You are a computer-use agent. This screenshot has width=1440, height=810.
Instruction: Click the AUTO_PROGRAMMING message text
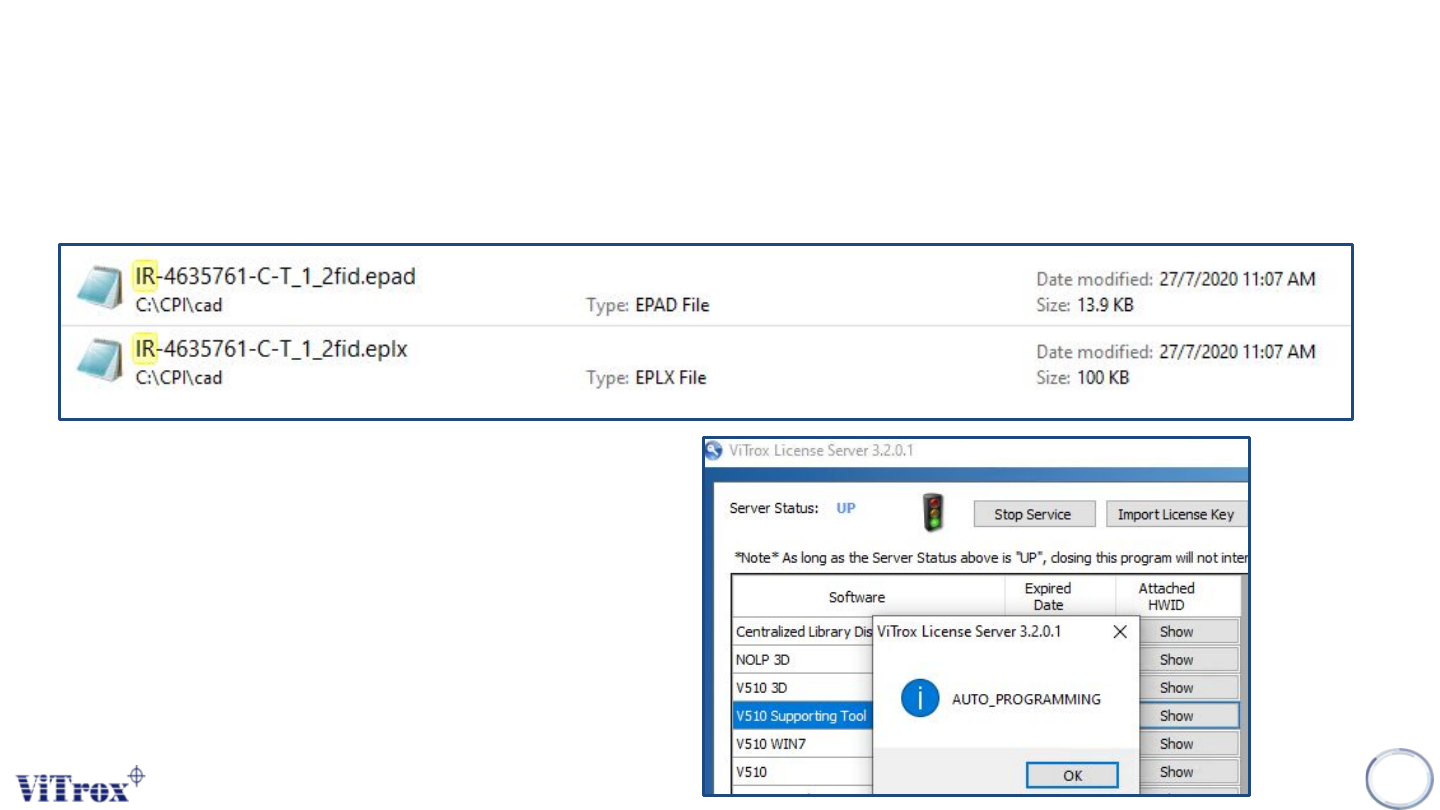1026,699
